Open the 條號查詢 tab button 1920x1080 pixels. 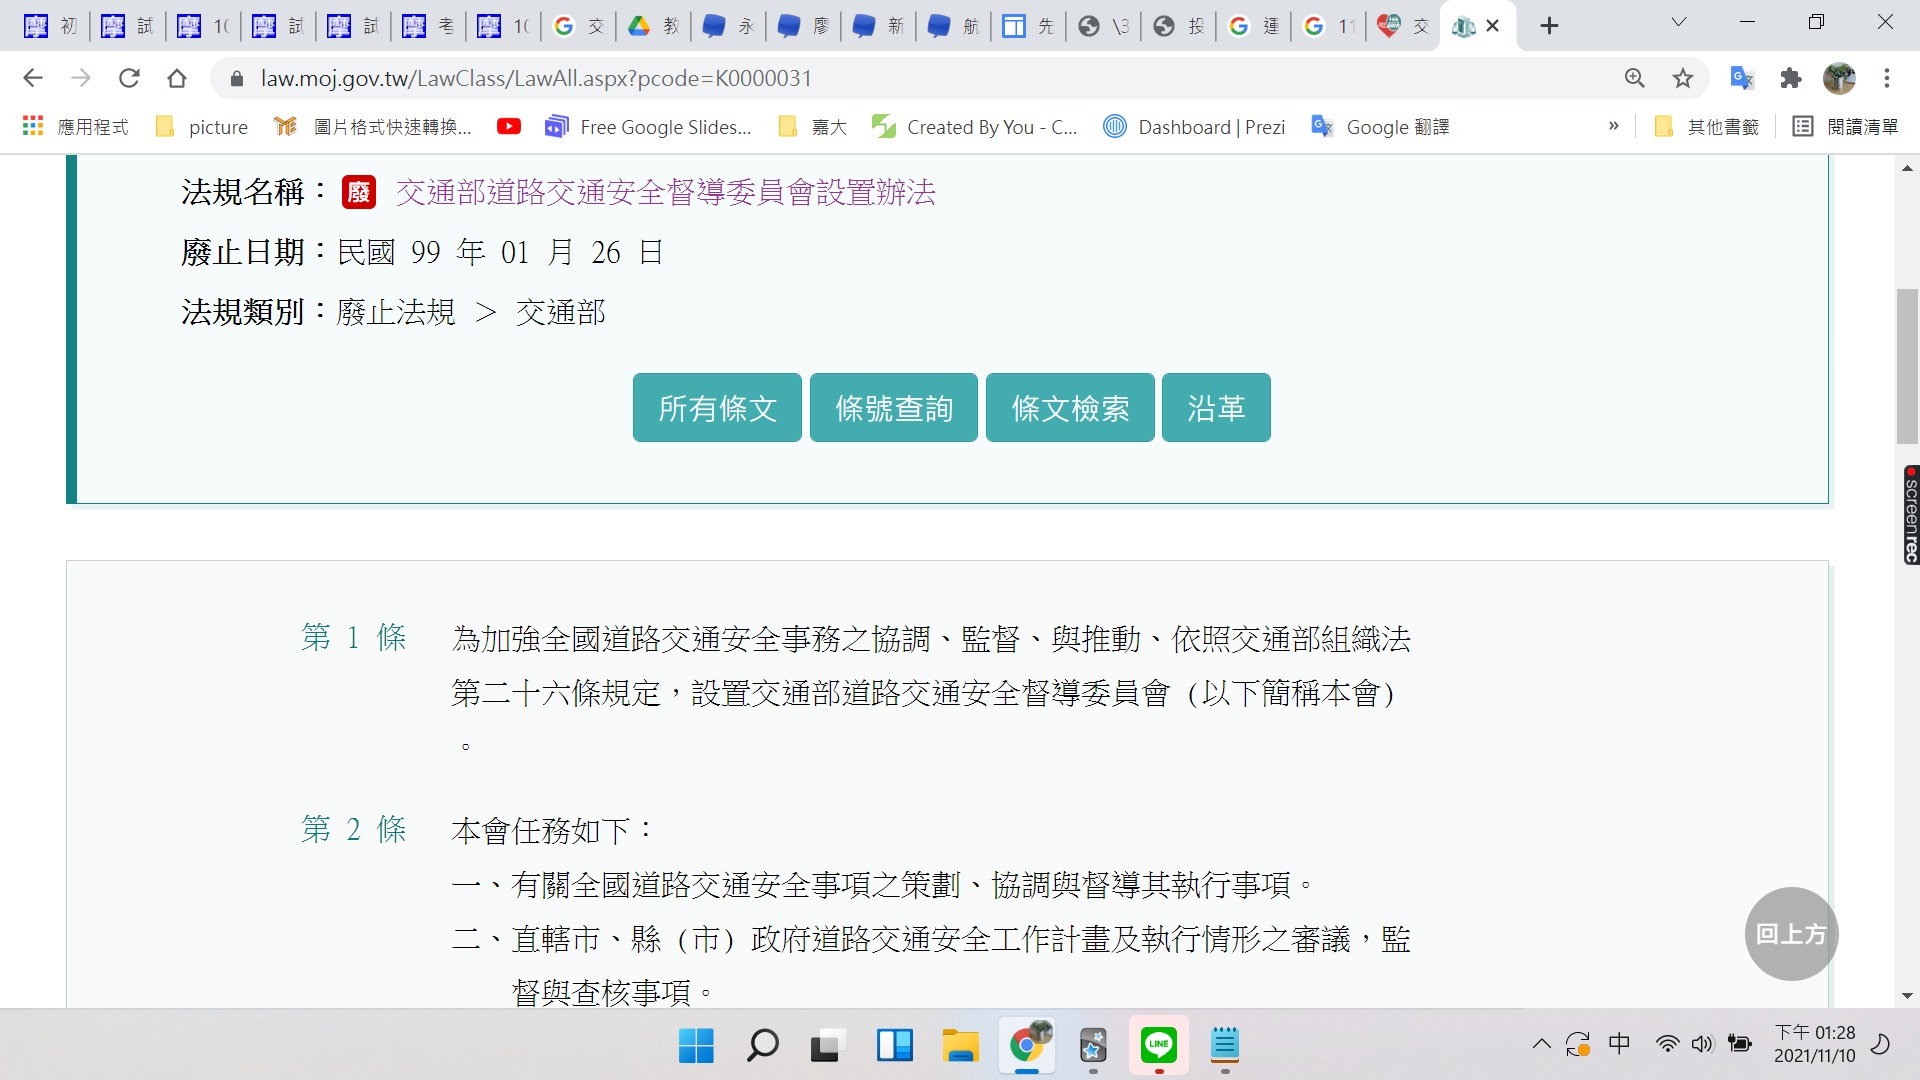point(893,408)
